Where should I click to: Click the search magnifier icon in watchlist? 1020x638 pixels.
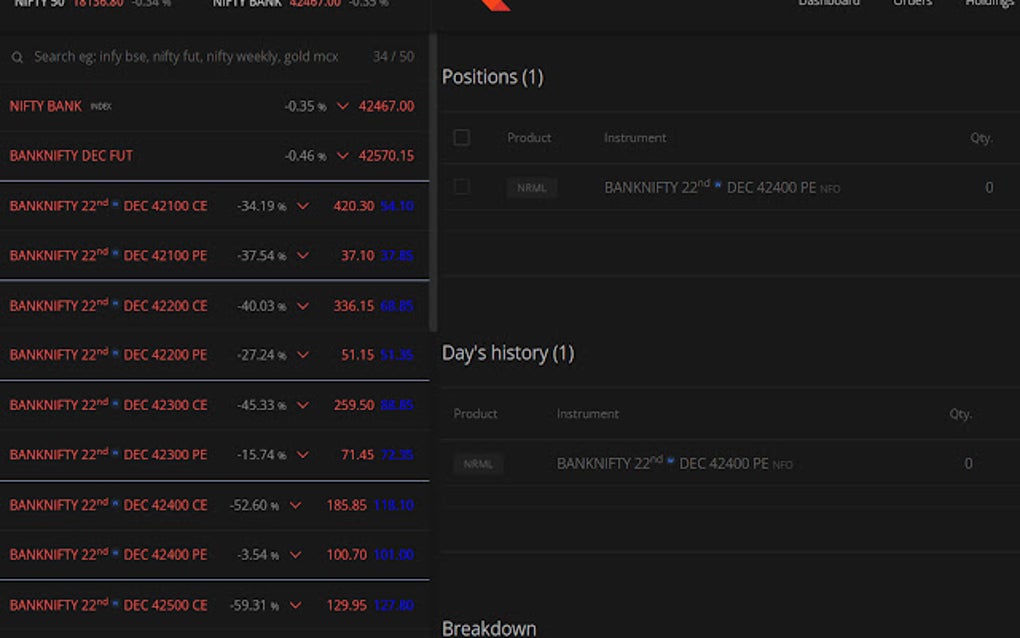pyautogui.click(x=17, y=58)
